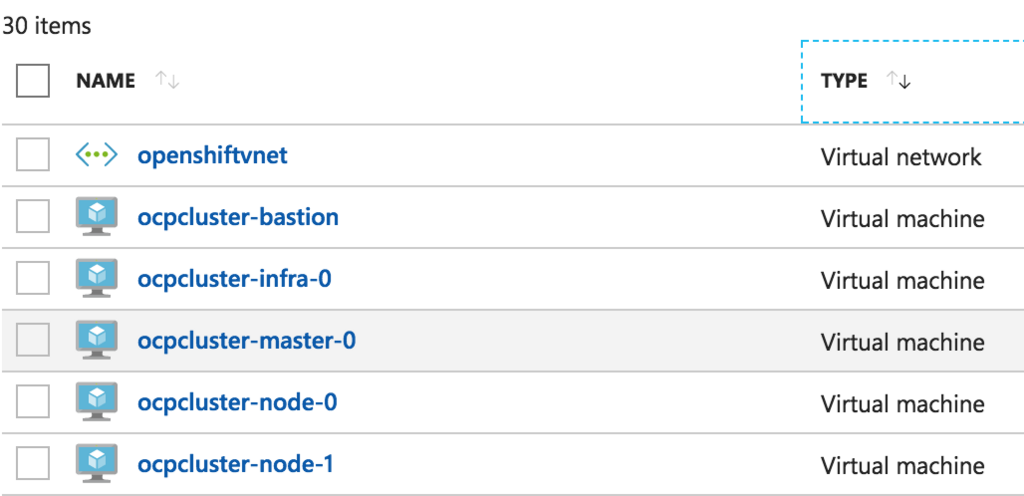Check the box for openshiftvnet row
This screenshot has width=1024, height=496.
tap(33, 155)
